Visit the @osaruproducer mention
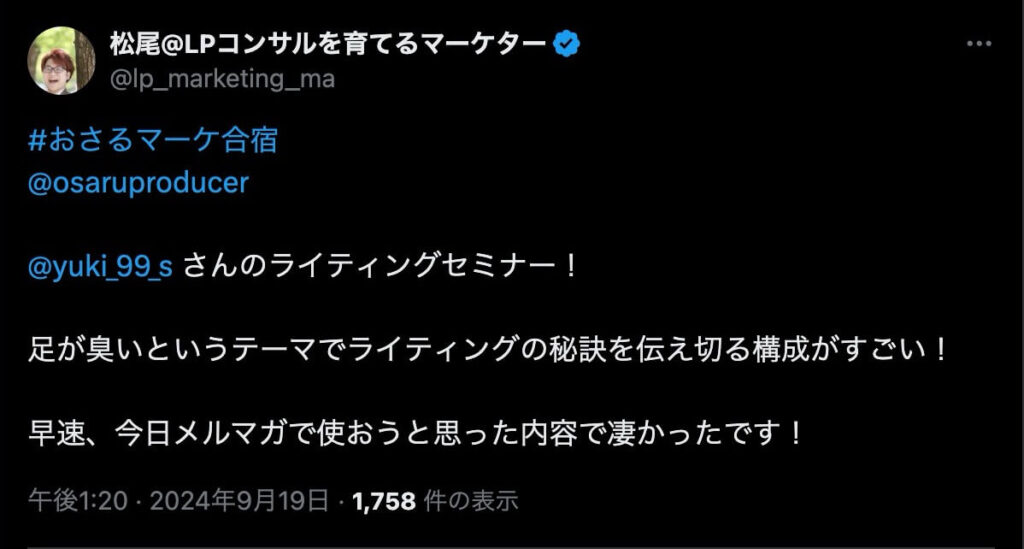Screen dimensions: 1024x549 pos(138,184)
